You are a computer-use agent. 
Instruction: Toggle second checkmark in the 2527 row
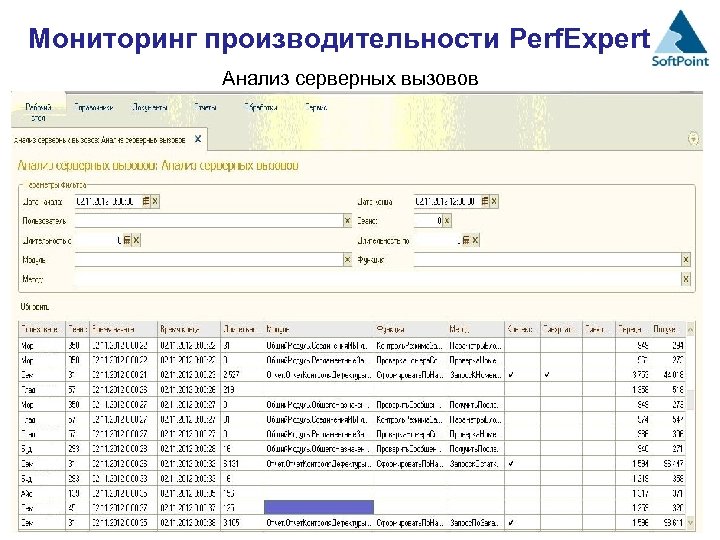(547, 375)
